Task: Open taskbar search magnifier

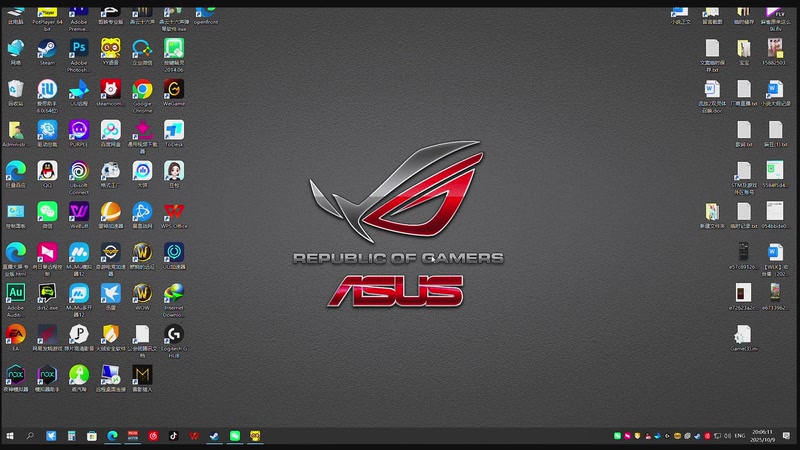Action: [30, 436]
